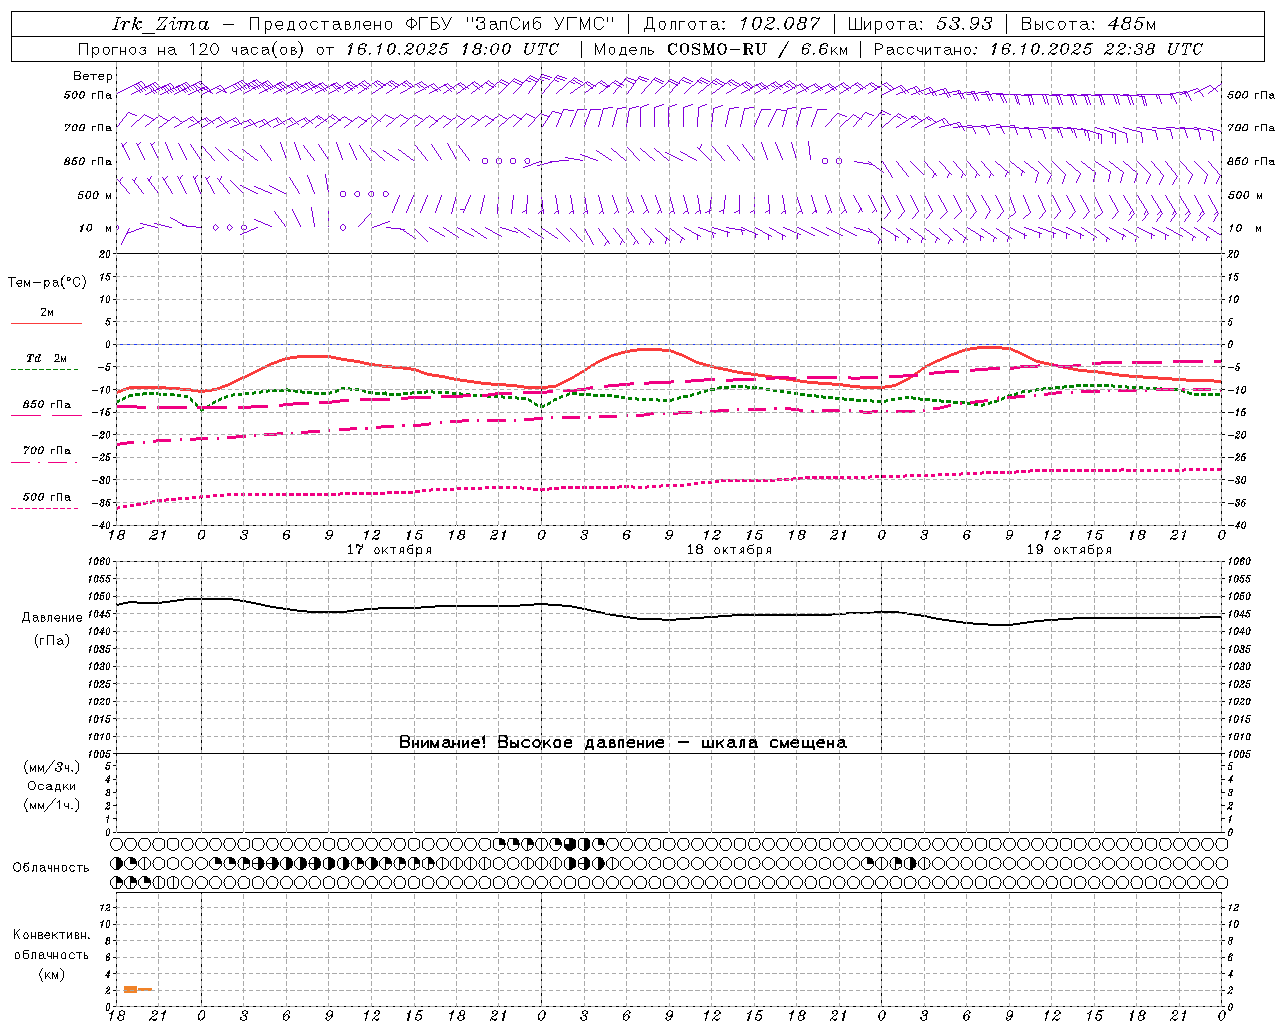Image resolution: width=1280 pixels, height=1024 pixels.
Task: Click the station name "Irk_Zima" in the header
Action: tap(161, 24)
